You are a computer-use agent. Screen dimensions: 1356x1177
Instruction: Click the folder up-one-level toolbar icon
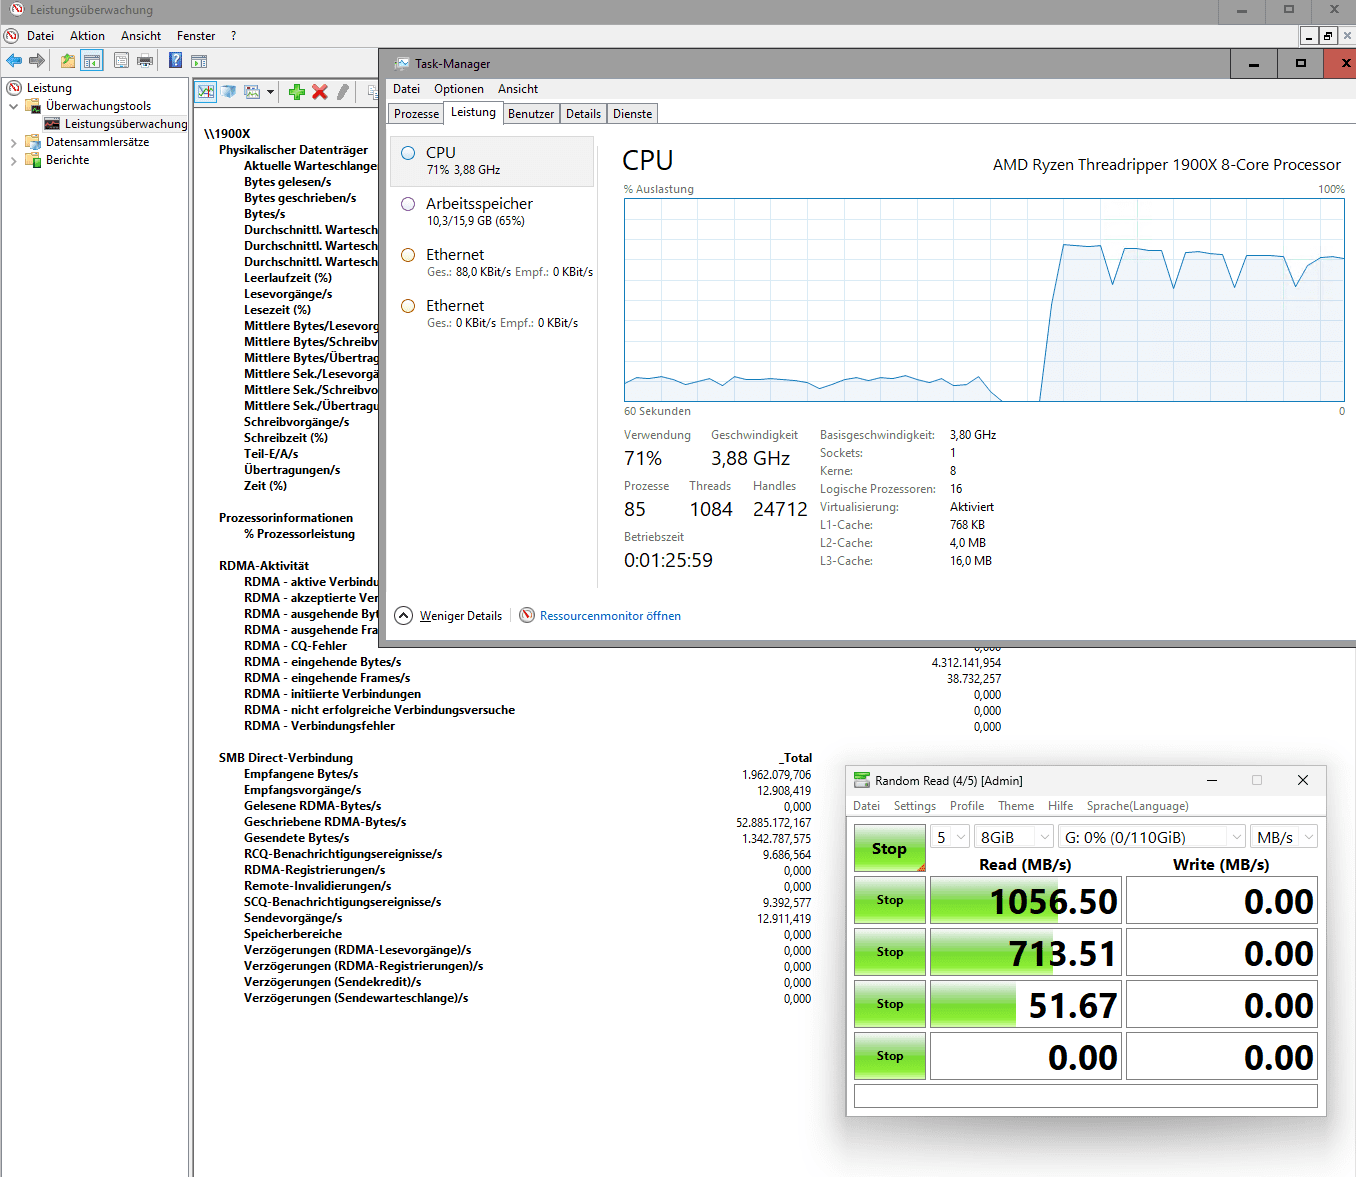pos(68,61)
